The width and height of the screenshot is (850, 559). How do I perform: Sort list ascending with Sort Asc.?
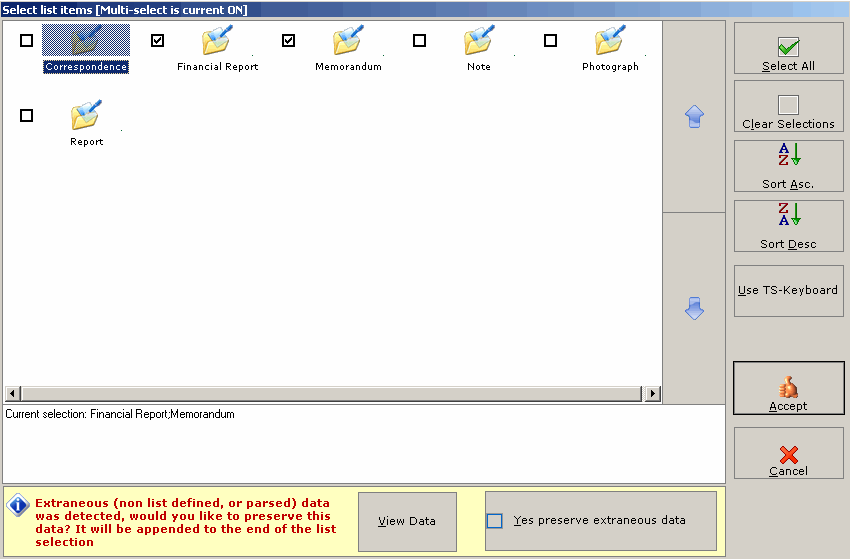pos(788,166)
